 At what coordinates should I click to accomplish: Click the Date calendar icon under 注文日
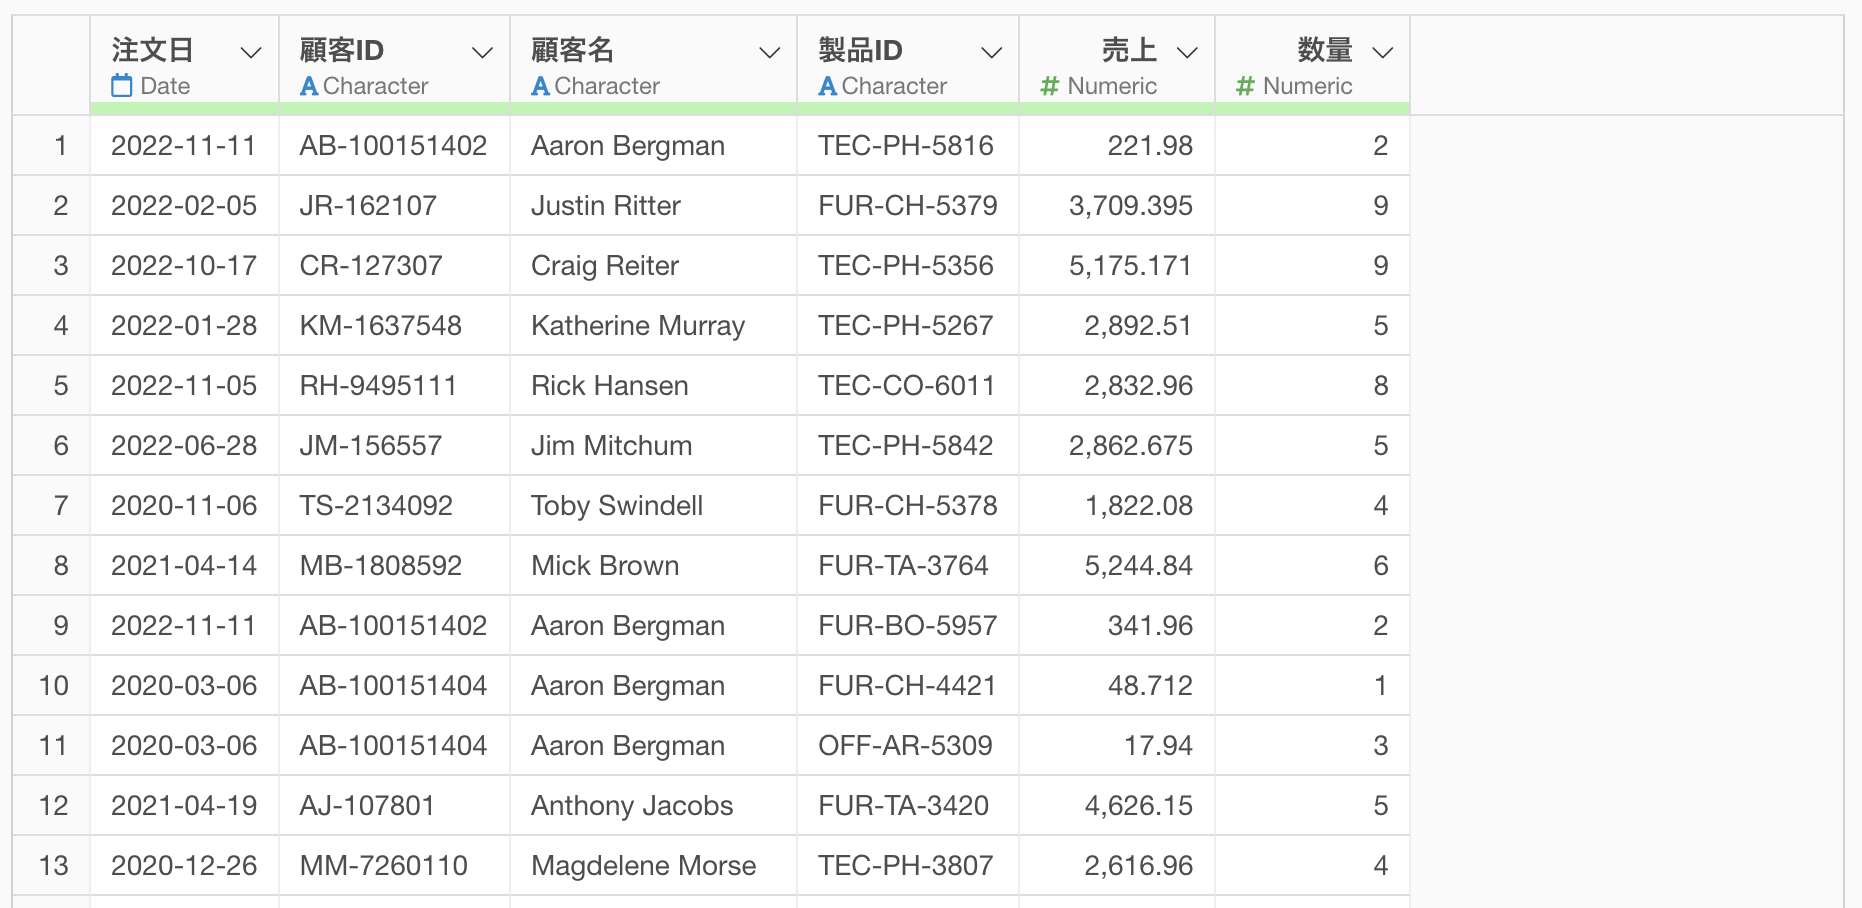tap(122, 86)
